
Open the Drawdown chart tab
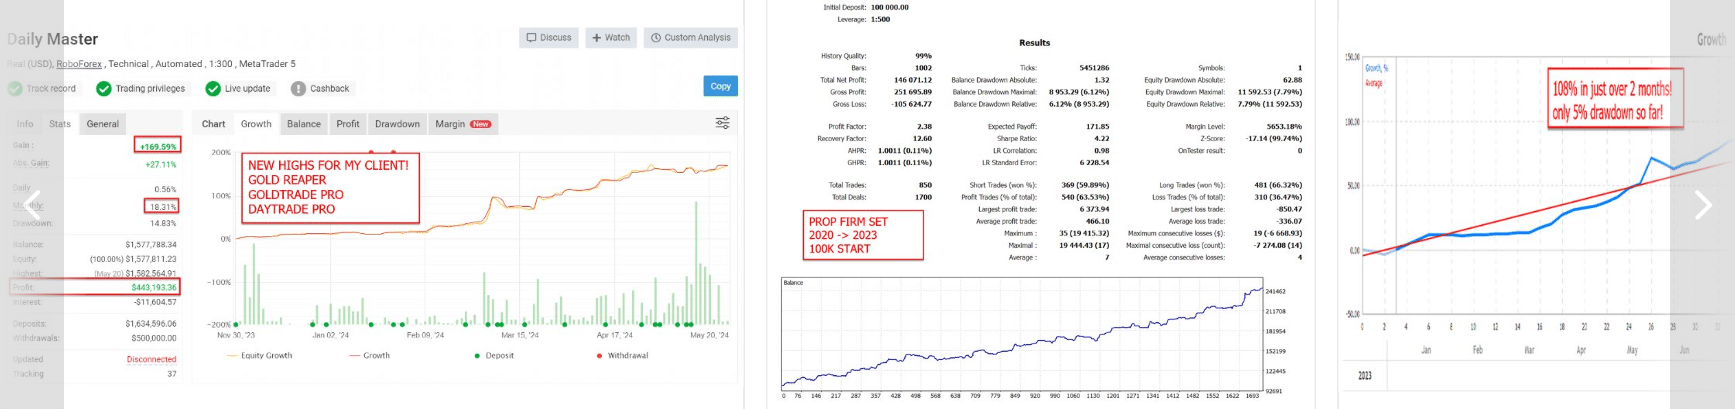[x=397, y=124]
